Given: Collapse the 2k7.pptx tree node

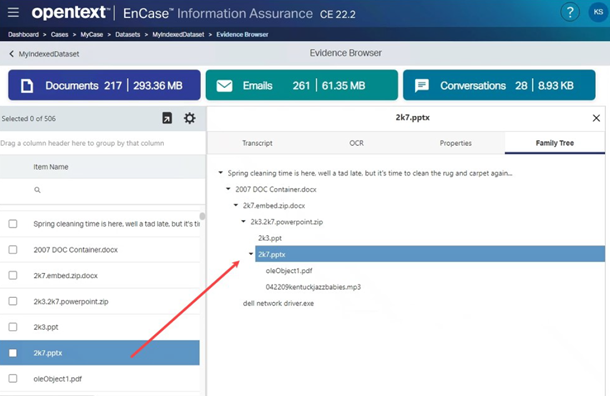Looking at the screenshot, I should click(x=251, y=254).
